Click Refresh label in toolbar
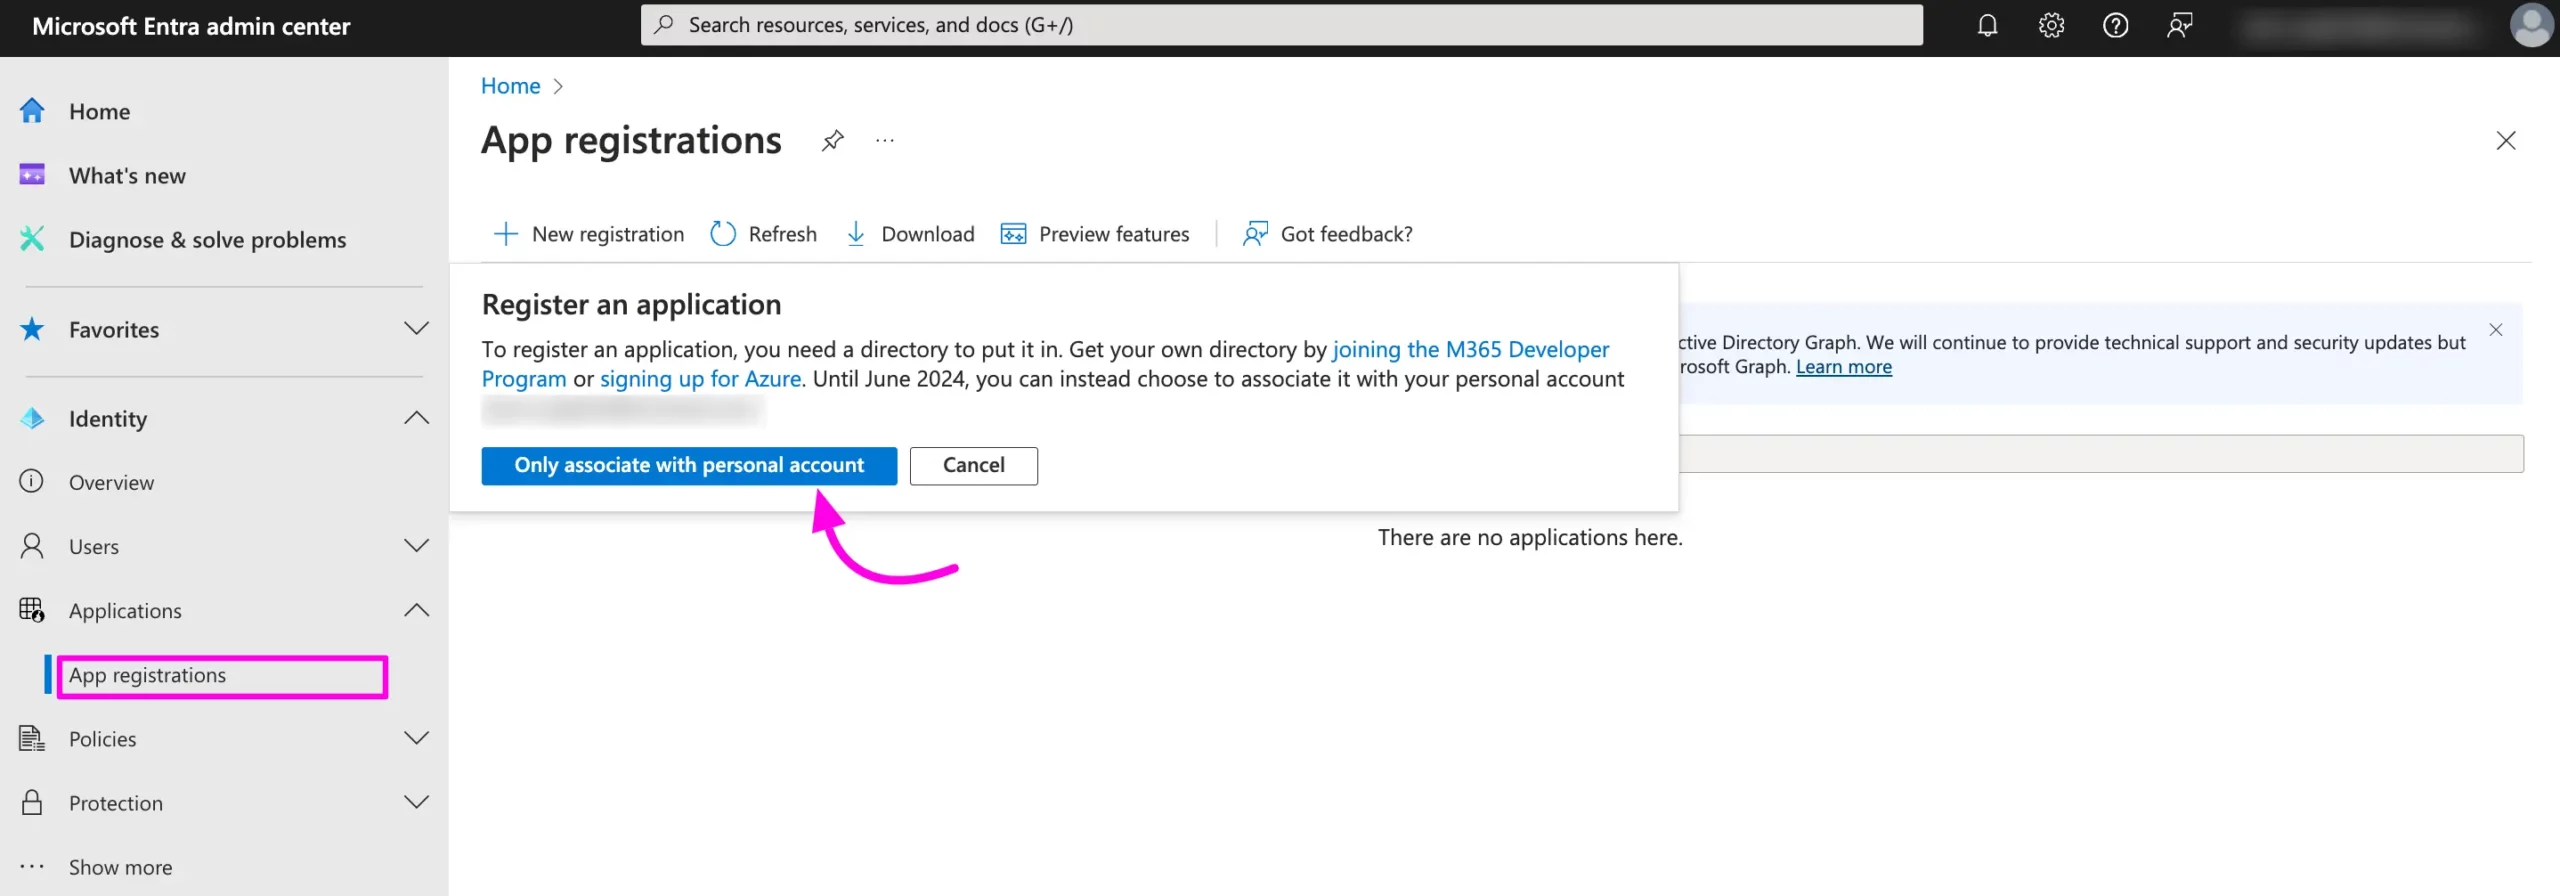This screenshot has width=2560, height=896. click(782, 234)
